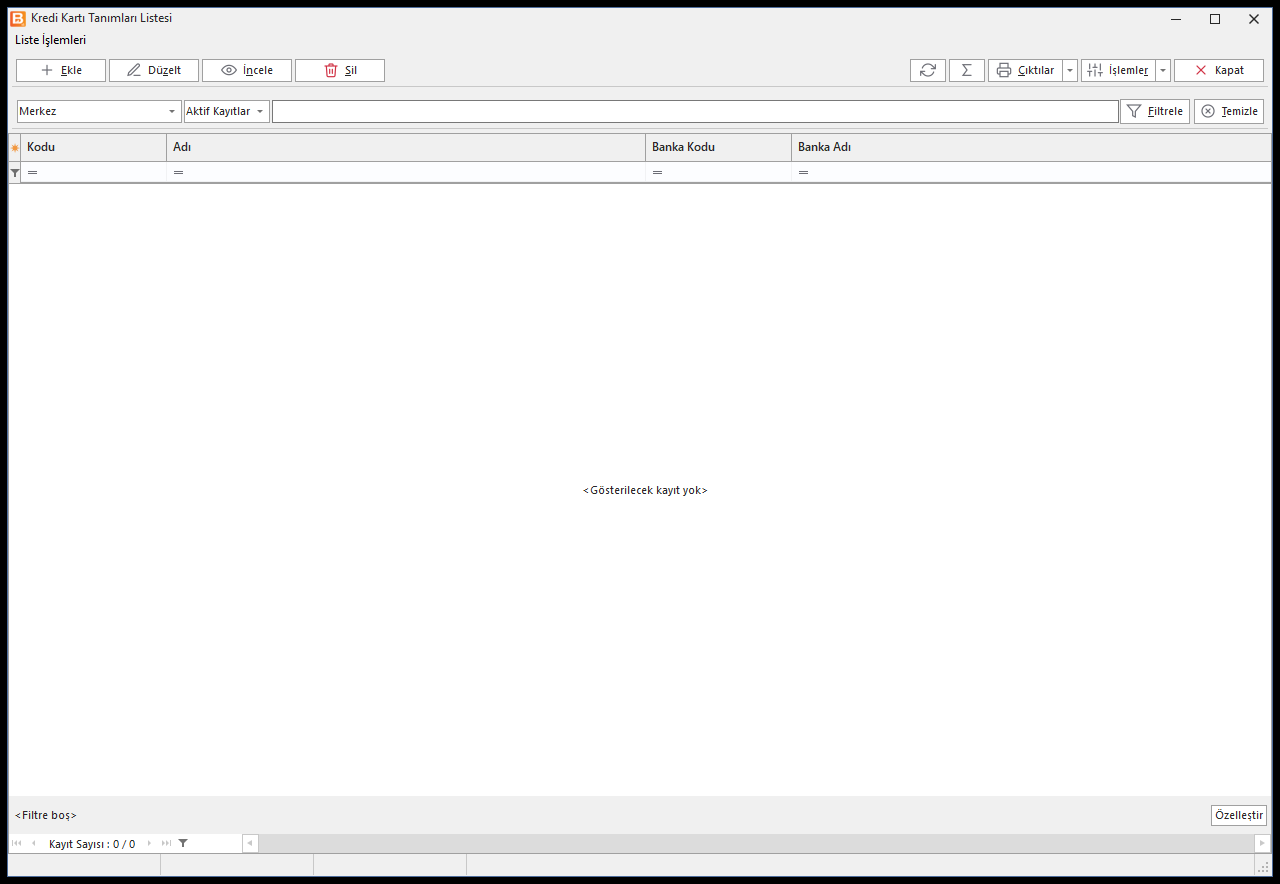Click the horizontal scrollbar right arrow
The image size is (1280, 884).
pos(1262,844)
